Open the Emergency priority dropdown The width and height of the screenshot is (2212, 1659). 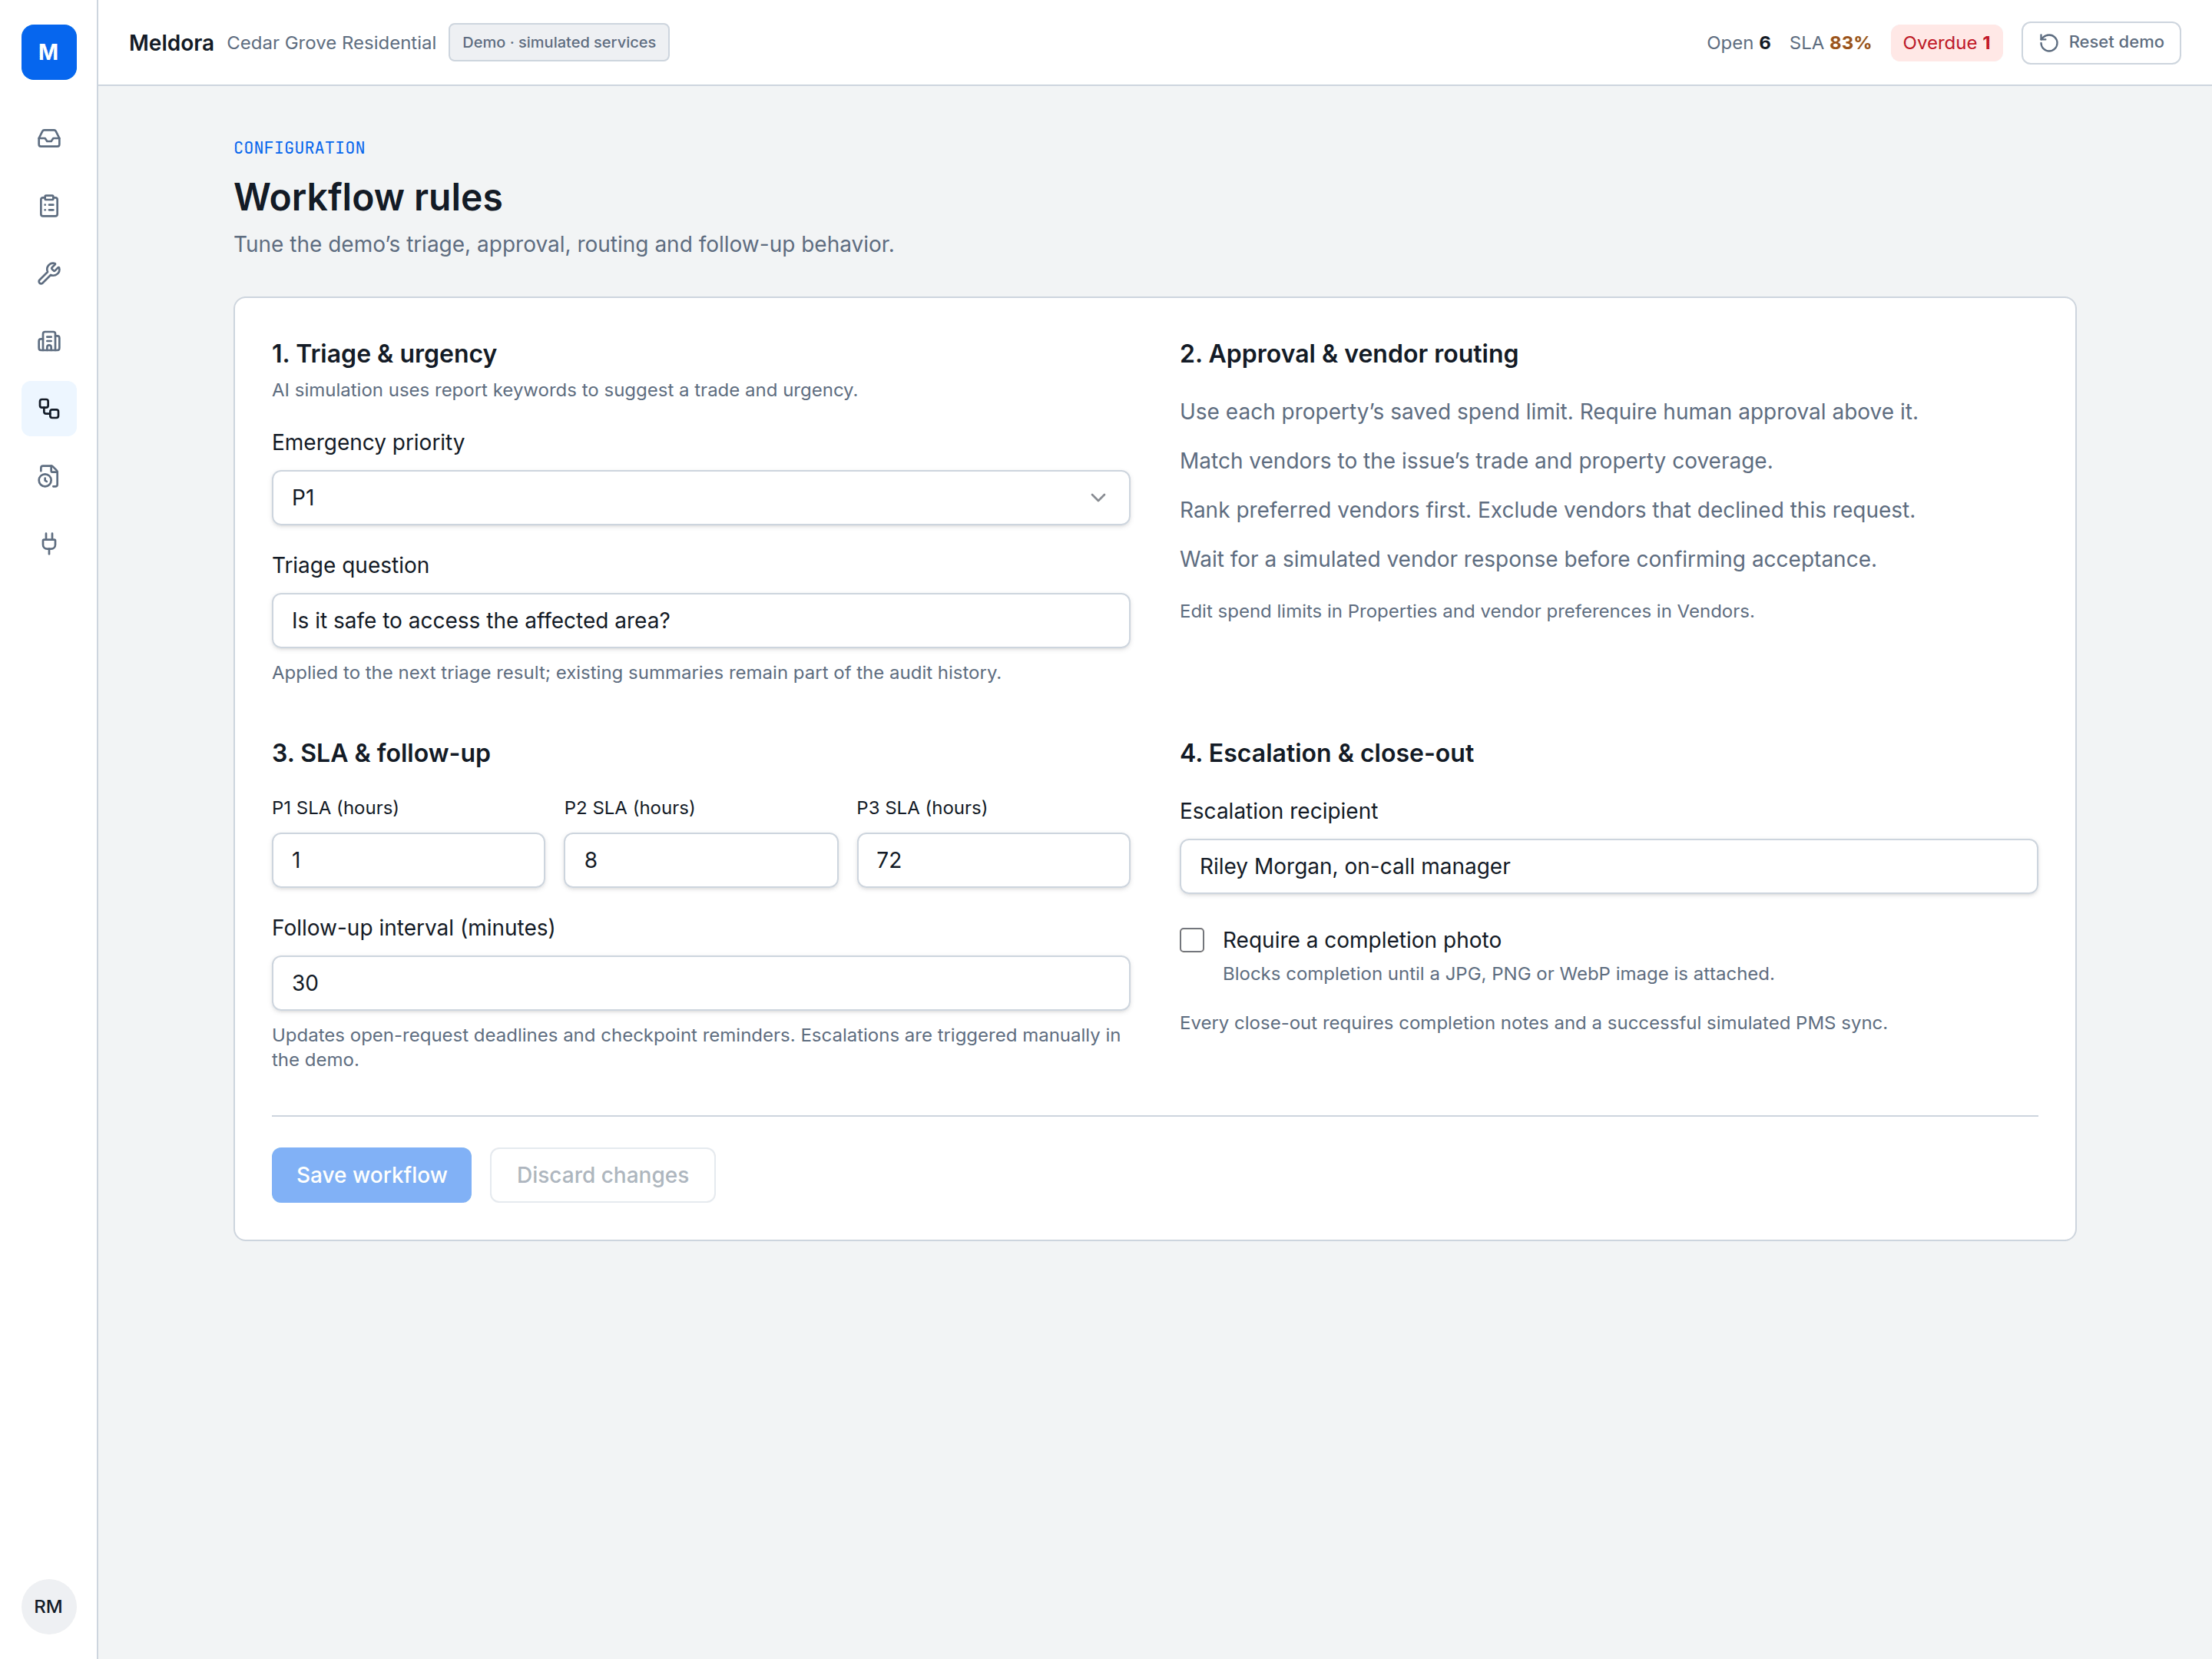(700, 497)
